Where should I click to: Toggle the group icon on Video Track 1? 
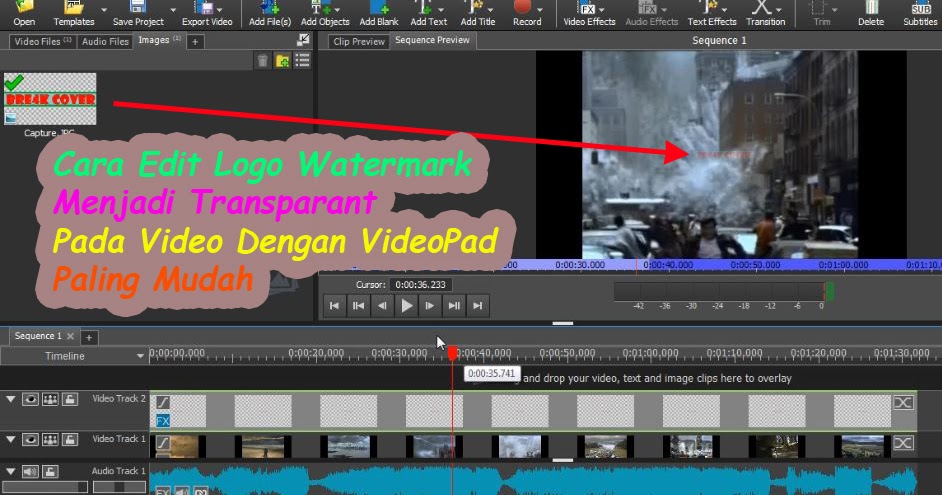click(50, 440)
